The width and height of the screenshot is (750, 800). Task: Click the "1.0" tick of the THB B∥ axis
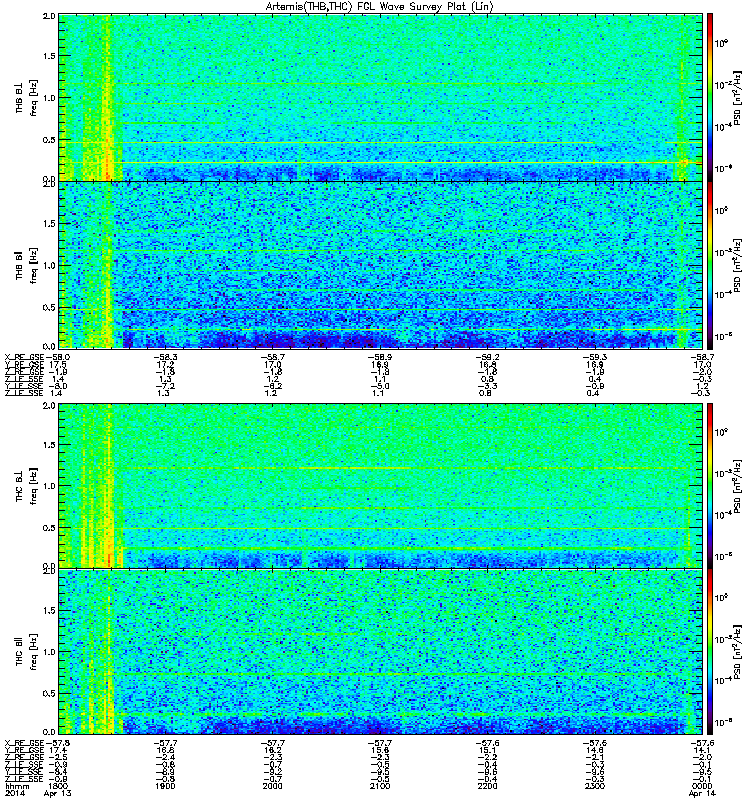coord(49,265)
